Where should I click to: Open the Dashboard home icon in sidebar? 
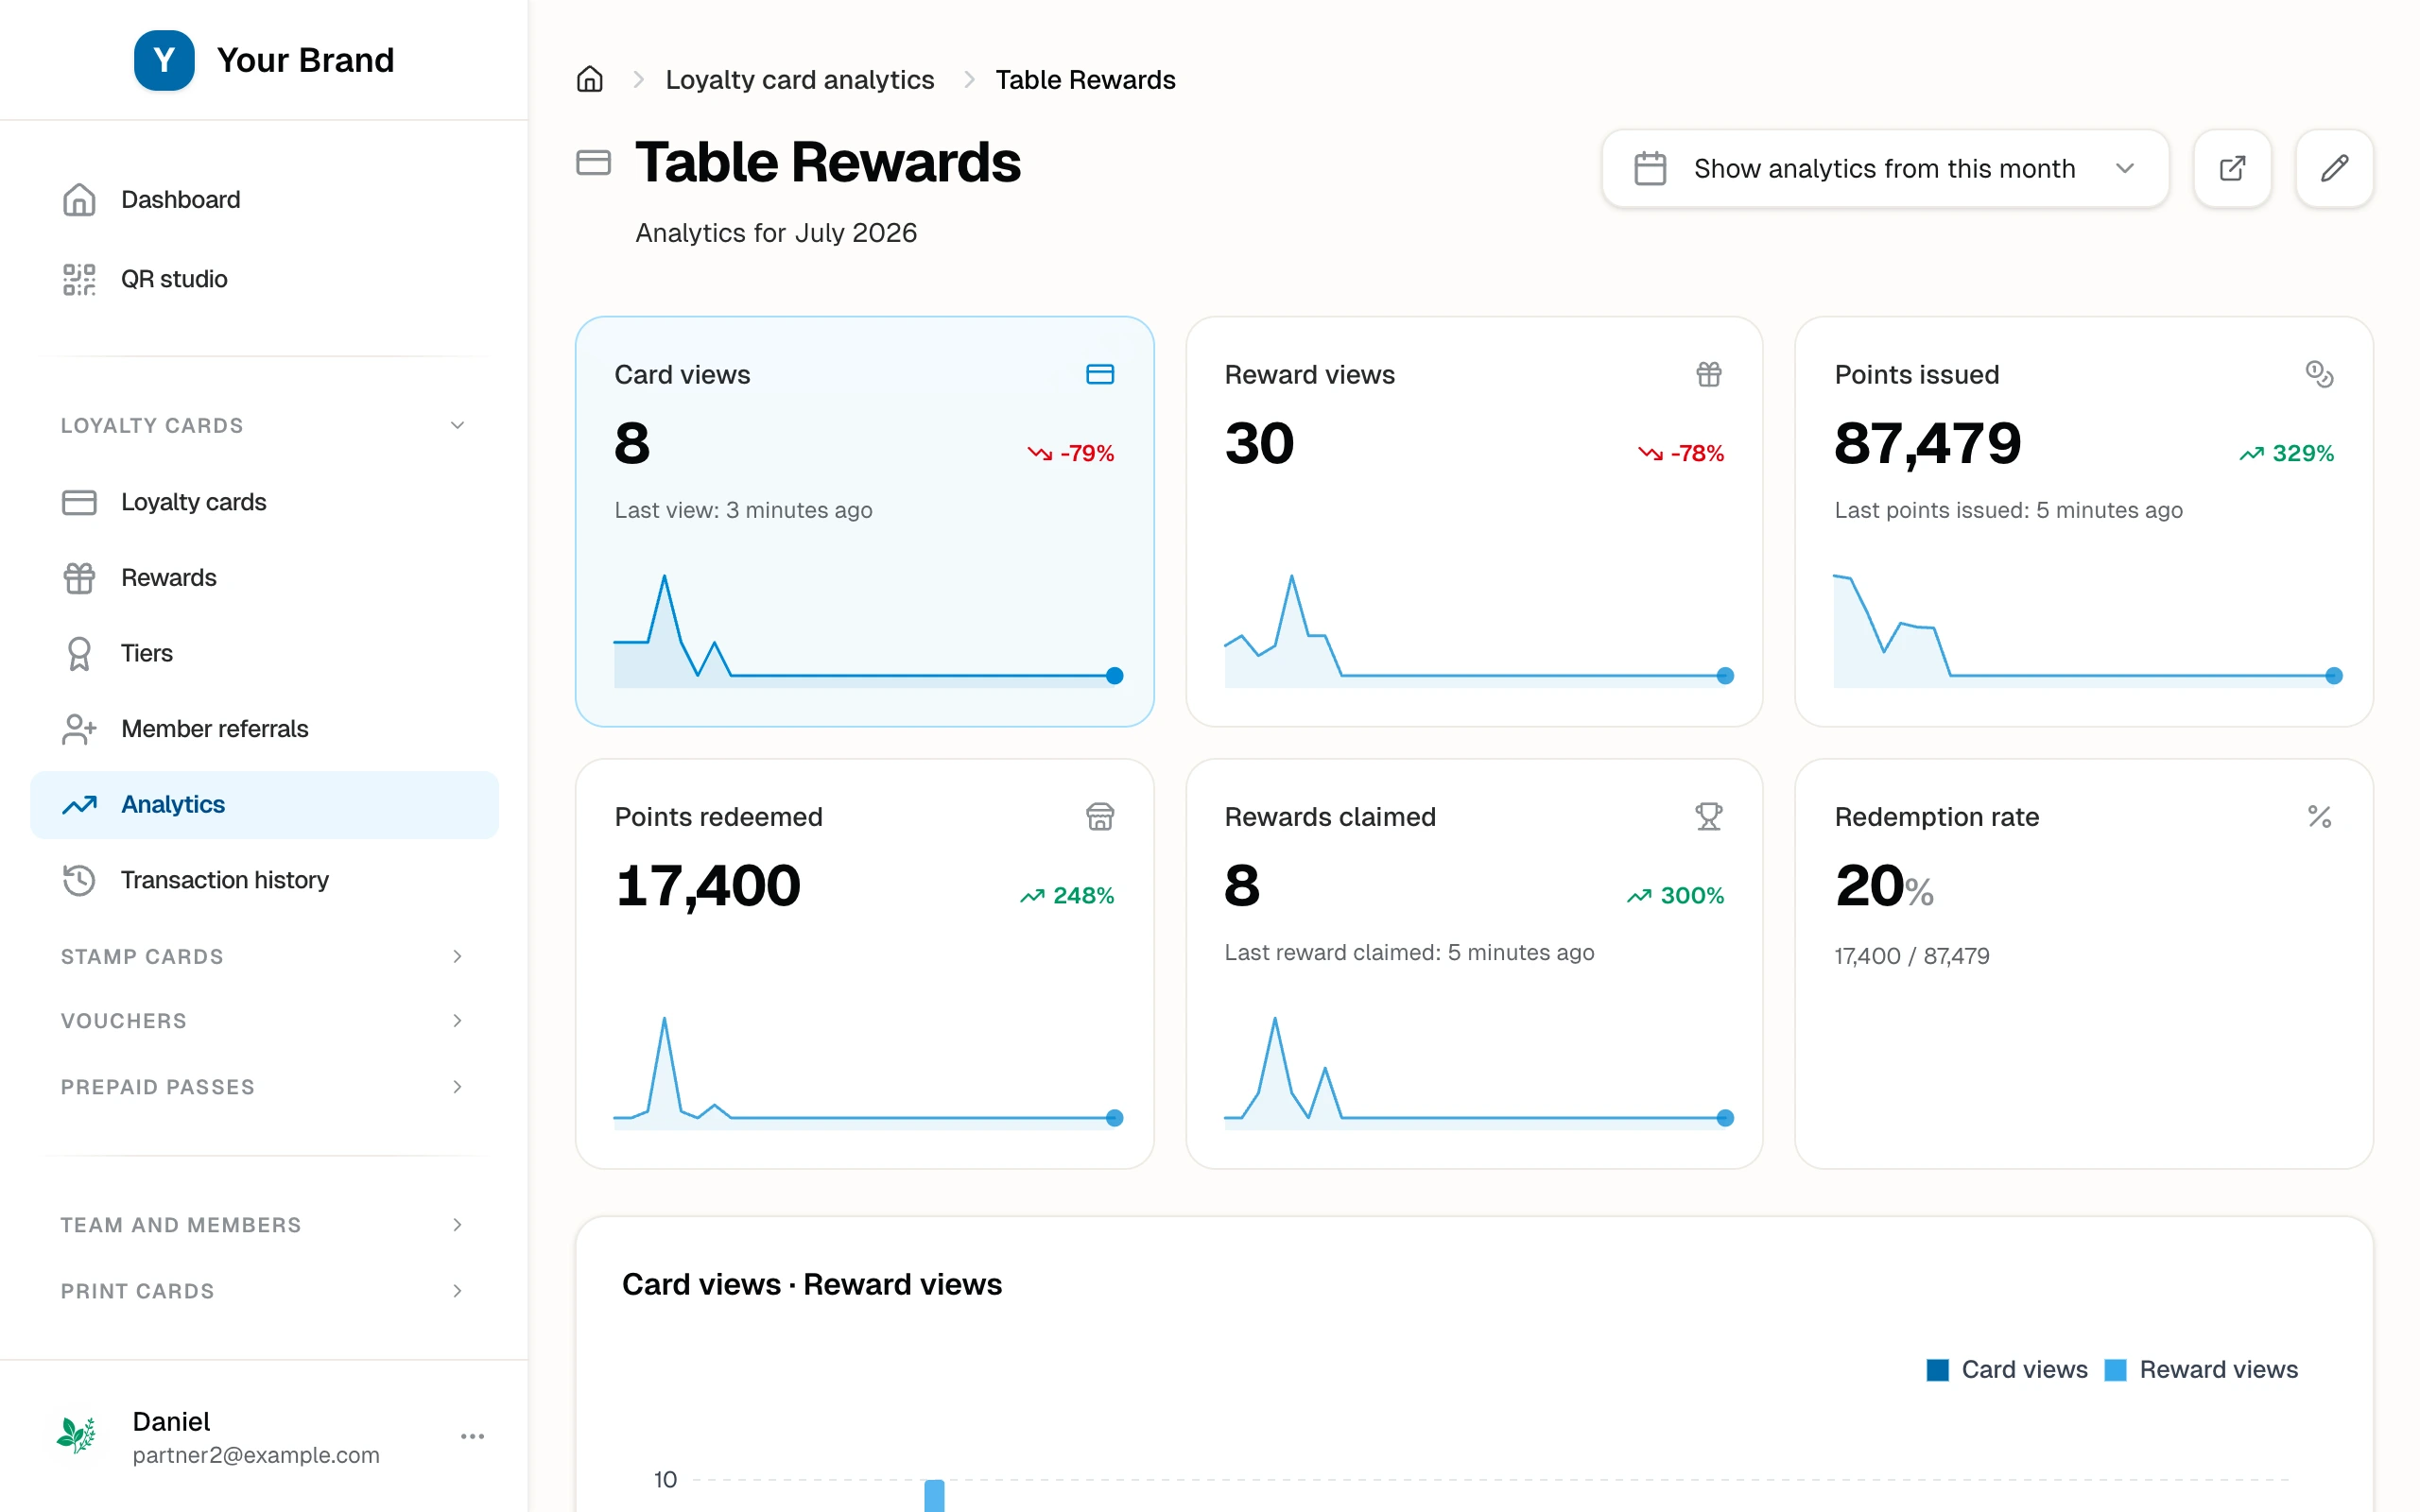79,200
